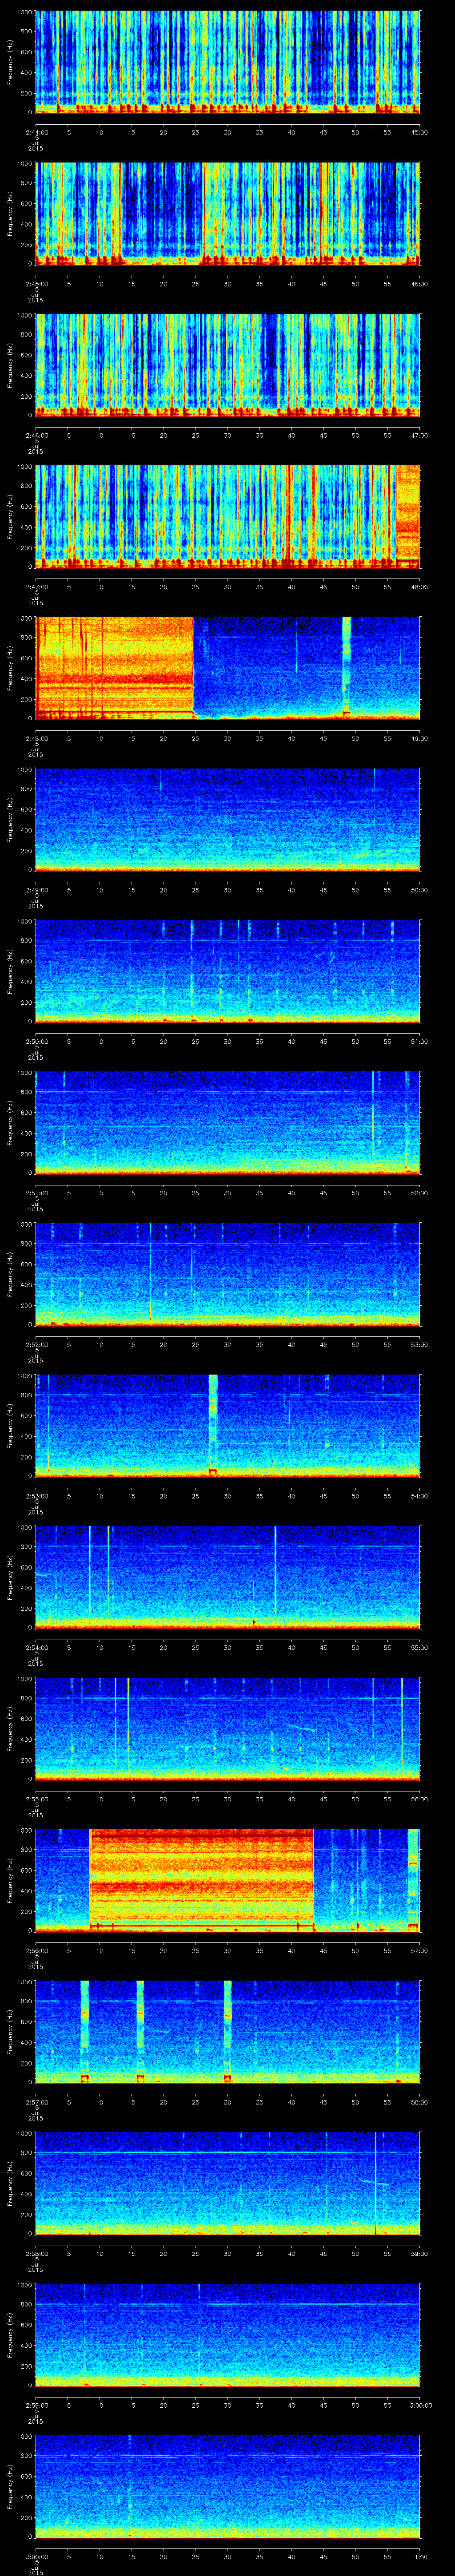The width and height of the screenshot is (455, 2576).
Task: Click the '2:50:00' start time label
Action: tap(36, 1041)
